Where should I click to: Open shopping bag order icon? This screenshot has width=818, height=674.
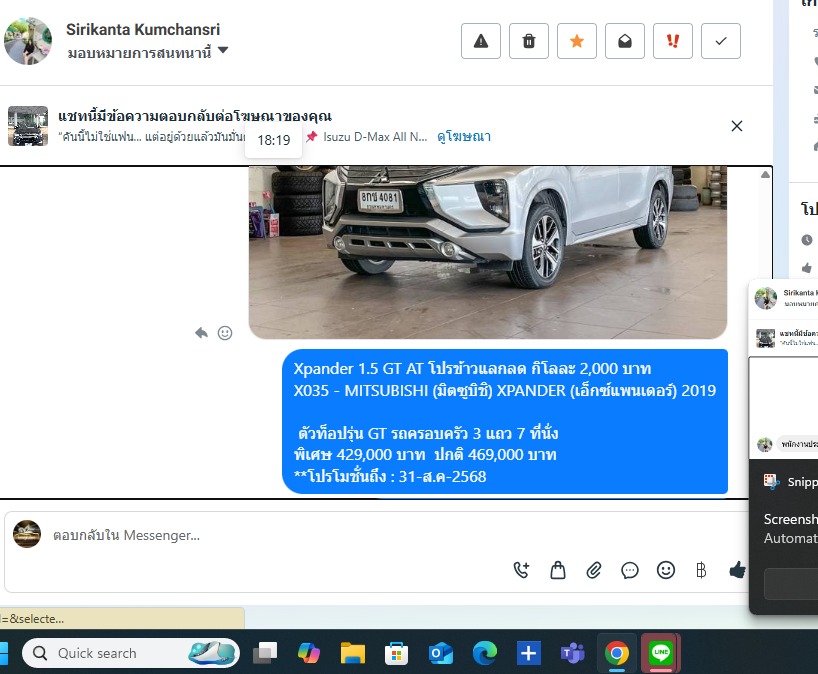pyautogui.click(x=558, y=570)
